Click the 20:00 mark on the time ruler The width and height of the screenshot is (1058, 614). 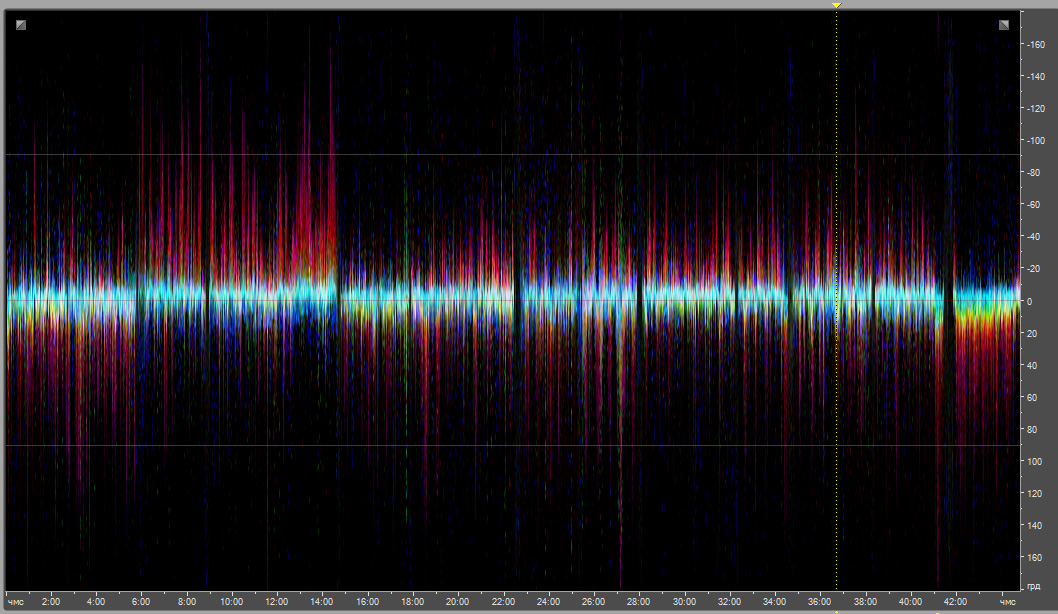(x=458, y=602)
